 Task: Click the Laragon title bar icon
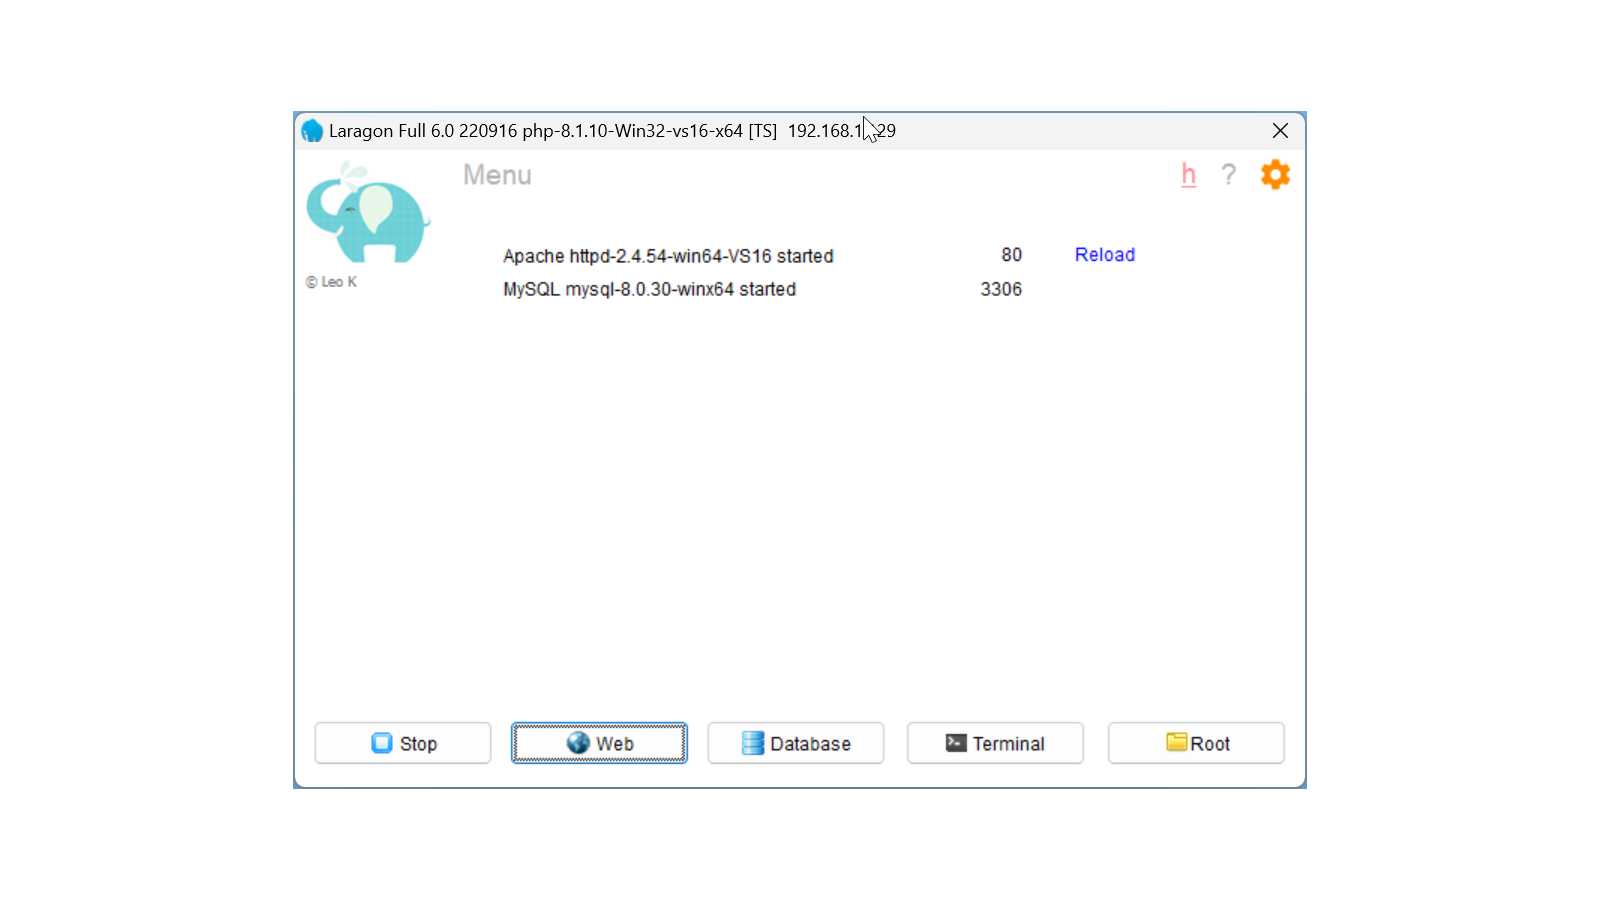(312, 131)
